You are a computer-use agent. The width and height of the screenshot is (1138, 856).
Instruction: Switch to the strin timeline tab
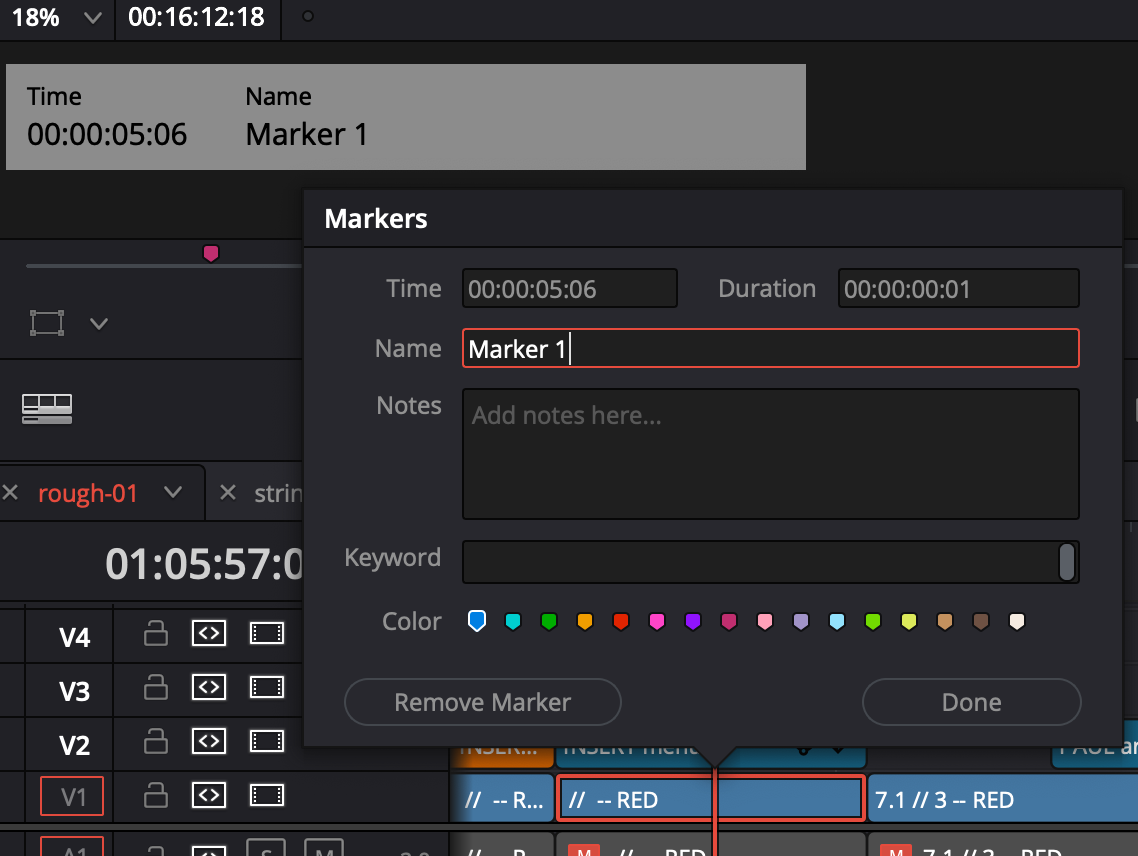coord(283,493)
